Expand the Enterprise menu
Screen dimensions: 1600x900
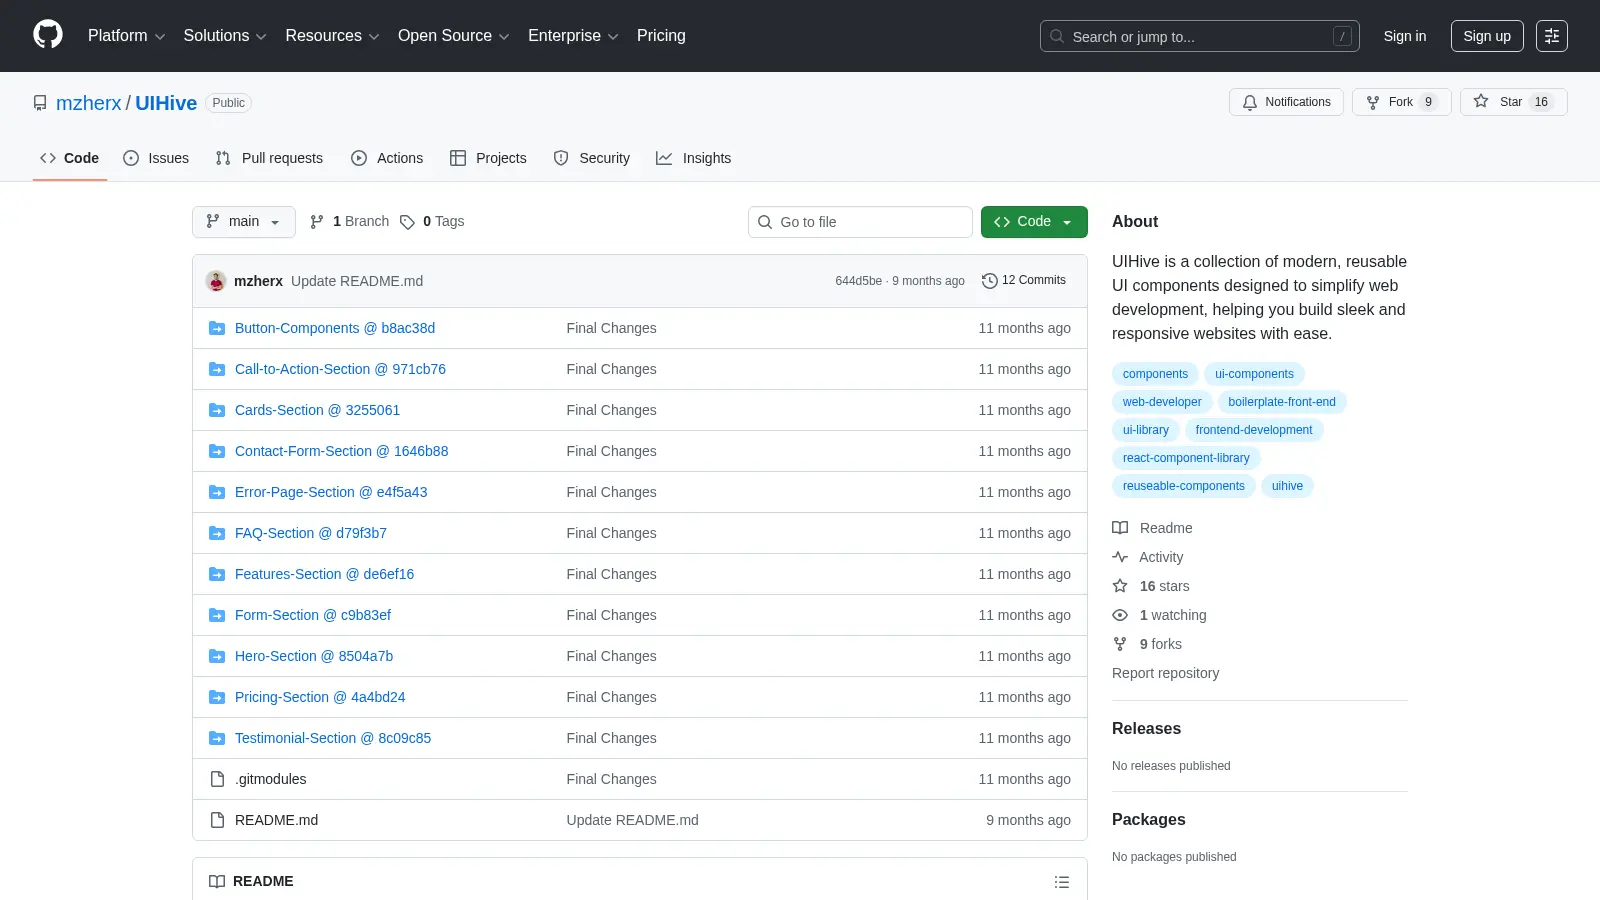(573, 36)
